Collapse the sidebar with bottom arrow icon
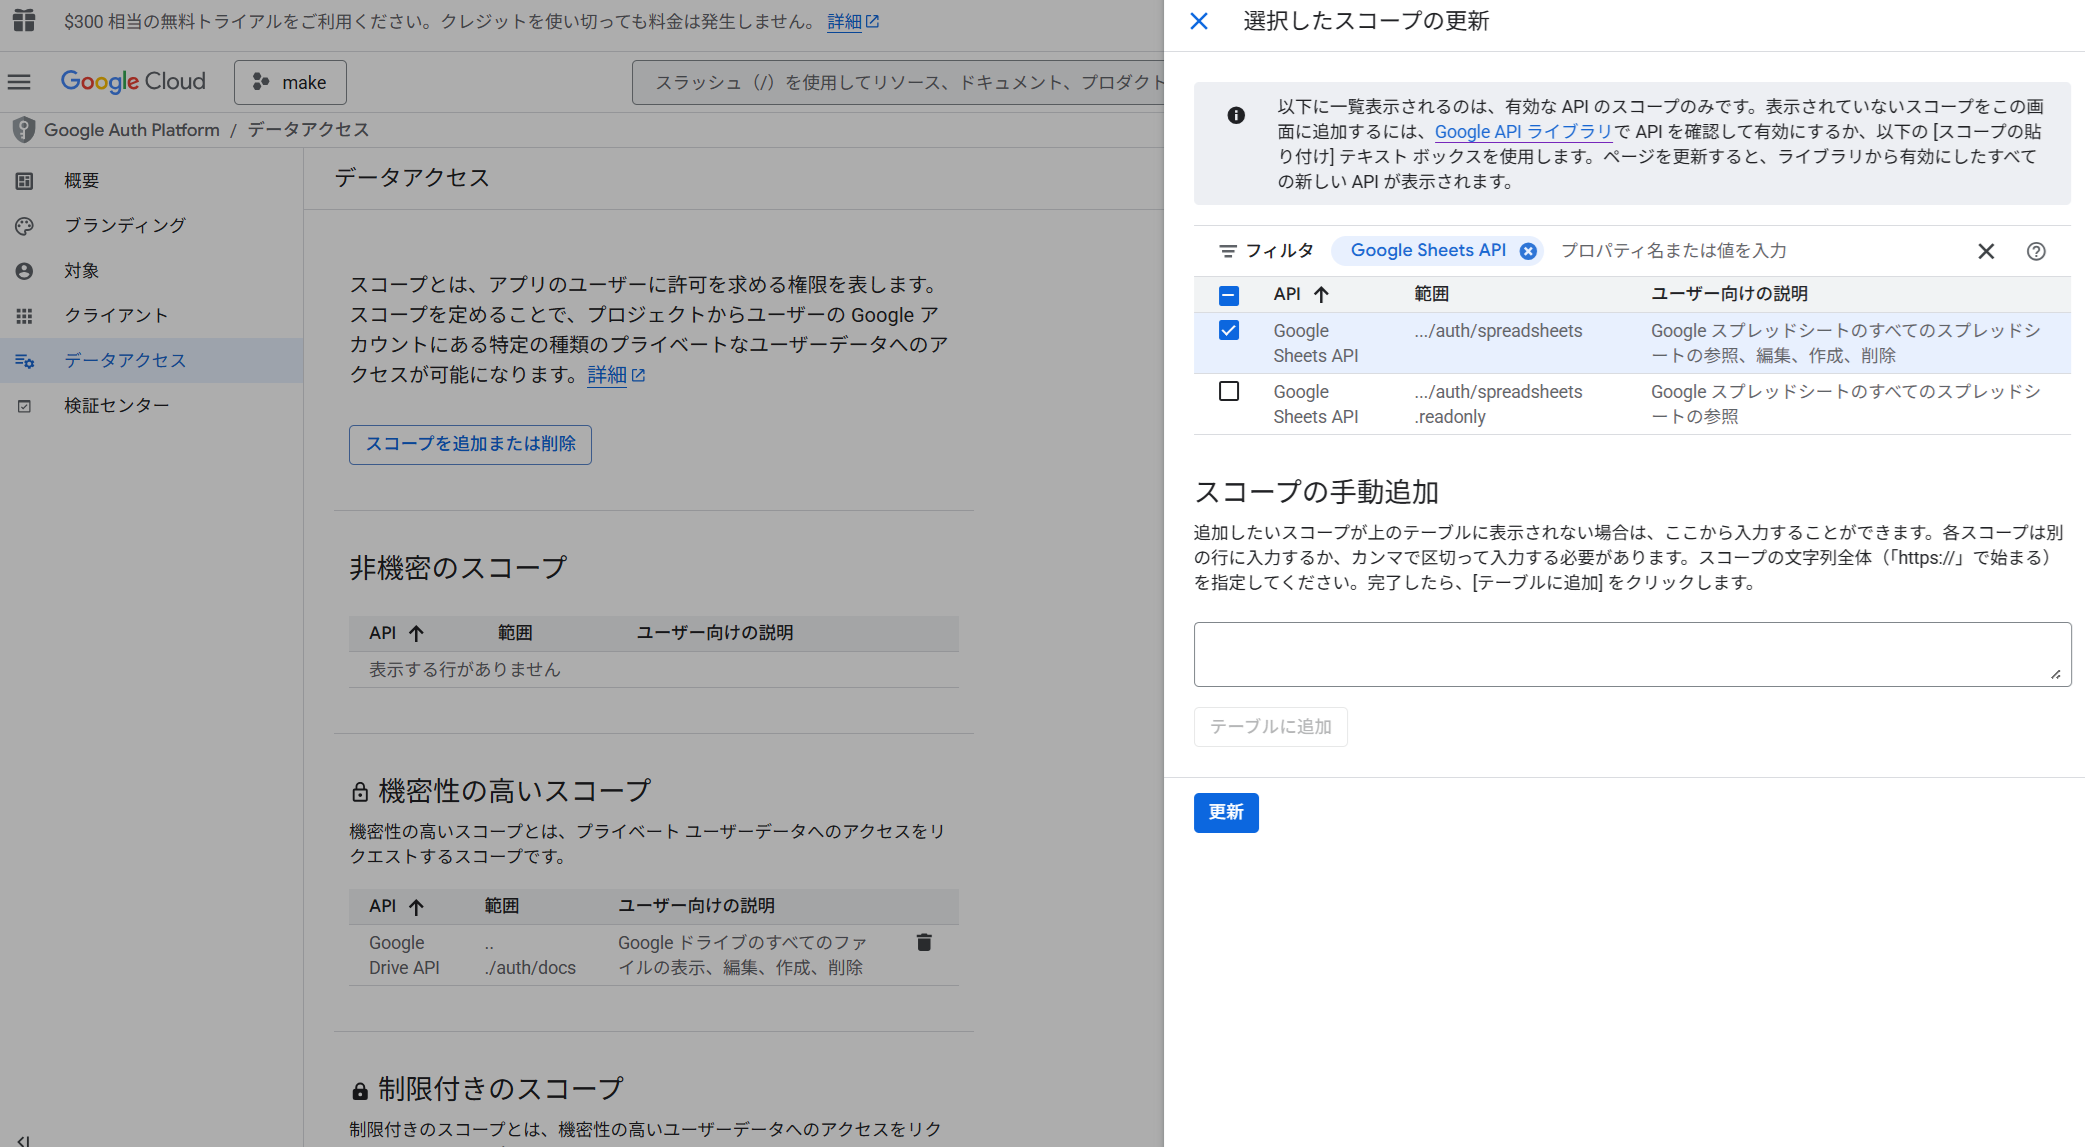This screenshot has height=1147, width=2085. [24, 1140]
